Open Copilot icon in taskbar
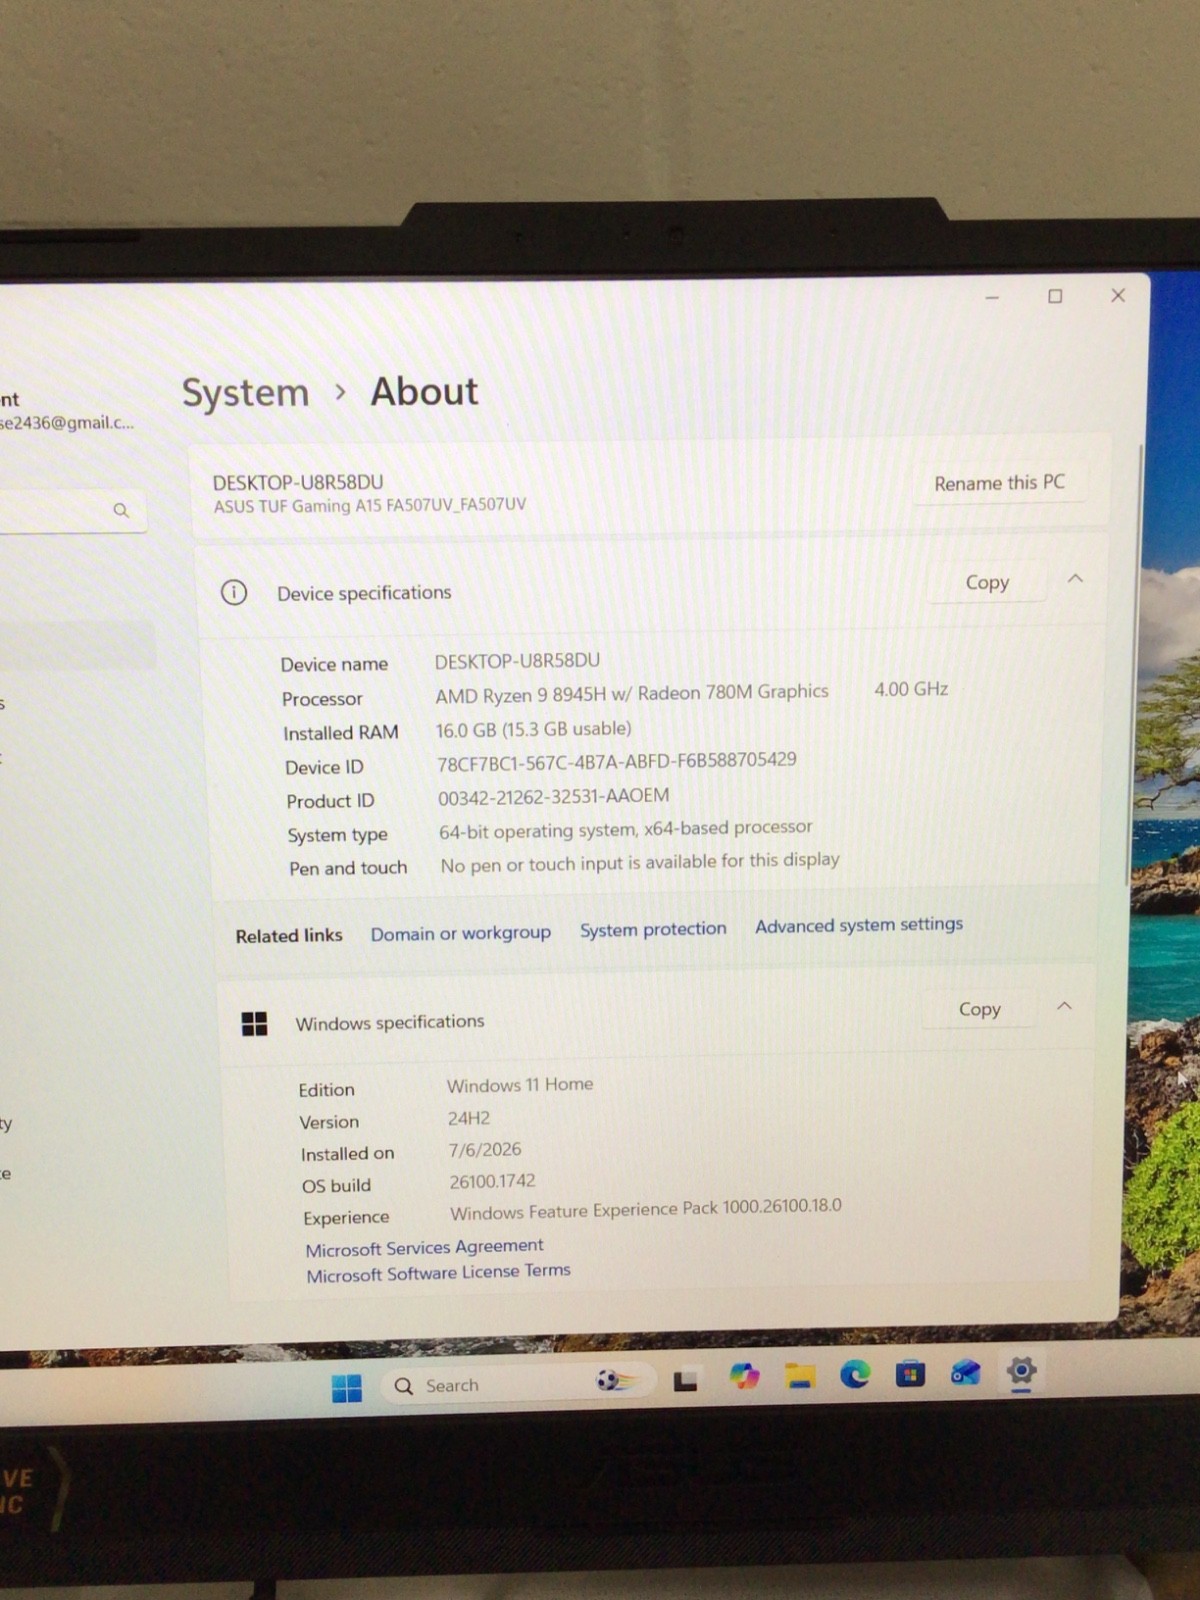This screenshot has height=1600, width=1200. click(x=744, y=1378)
